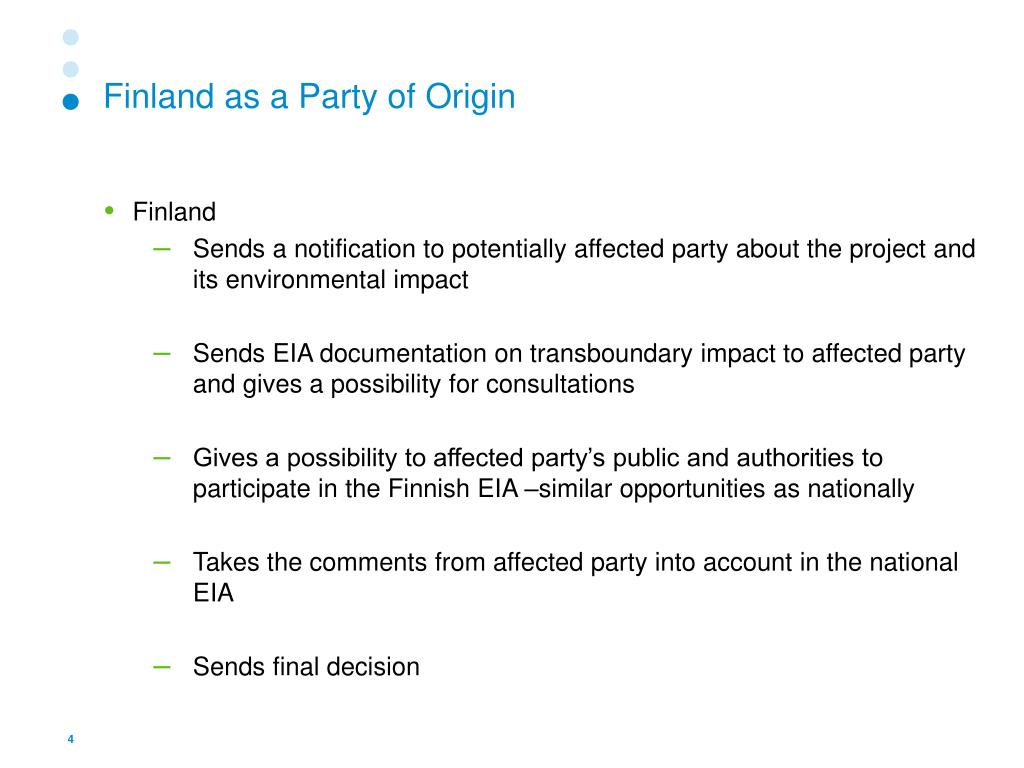Click the green dash before 'Takes the comments'
This screenshot has width=1024, height=768.
(x=161, y=562)
